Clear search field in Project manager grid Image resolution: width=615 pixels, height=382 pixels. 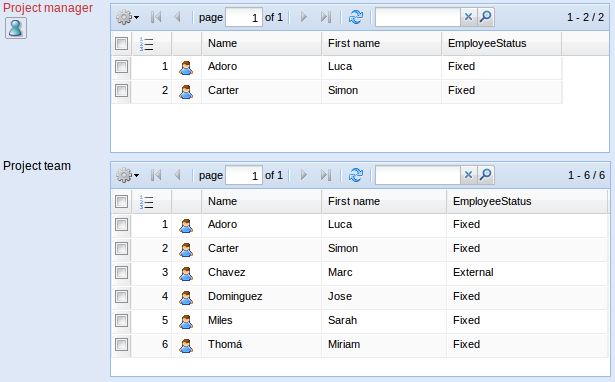coord(468,17)
